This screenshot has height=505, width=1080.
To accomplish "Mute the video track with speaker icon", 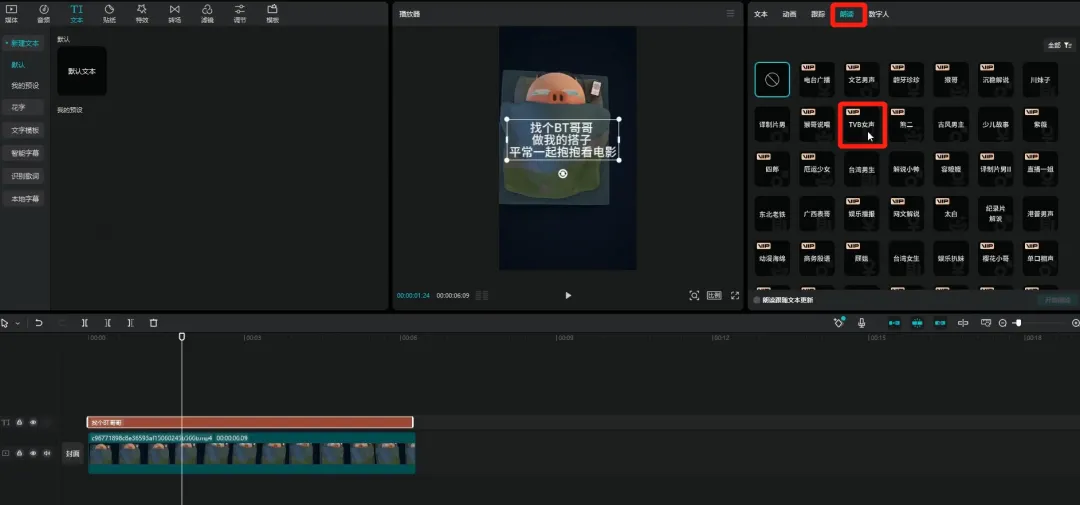I will point(46,453).
